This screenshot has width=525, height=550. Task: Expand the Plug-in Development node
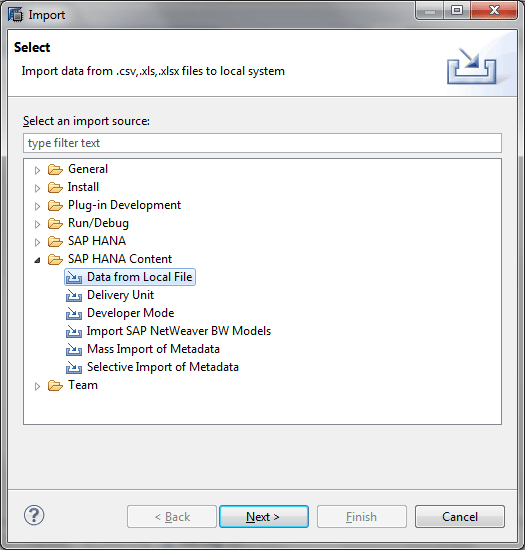(x=37, y=206)
